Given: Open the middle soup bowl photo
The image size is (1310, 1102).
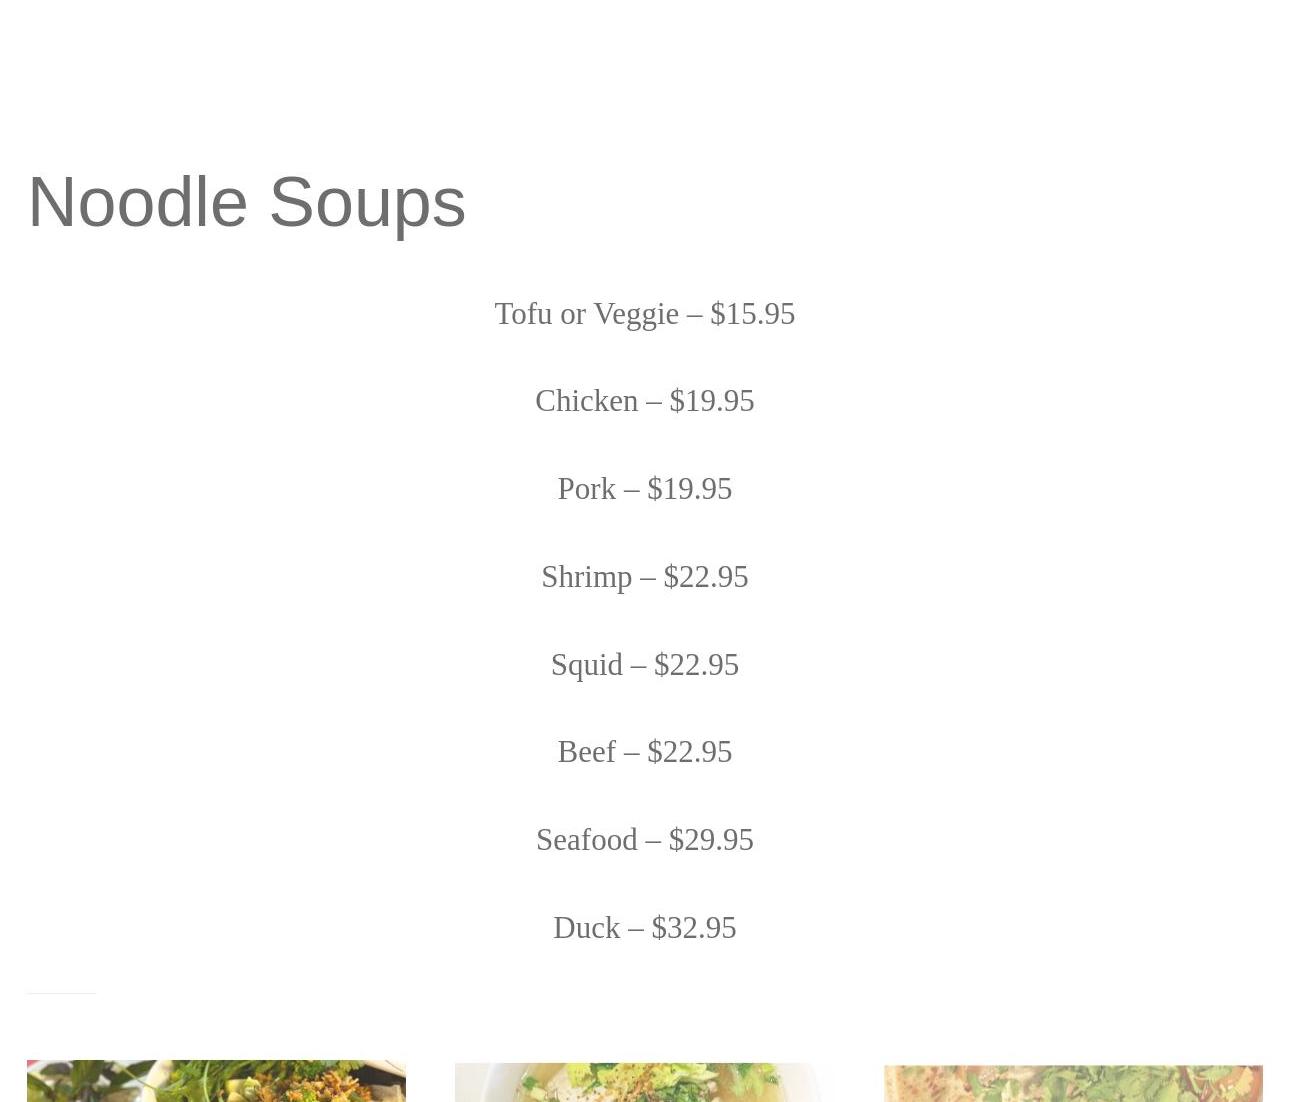Looking at the screenshot, I should click(x=644, y=1083).
